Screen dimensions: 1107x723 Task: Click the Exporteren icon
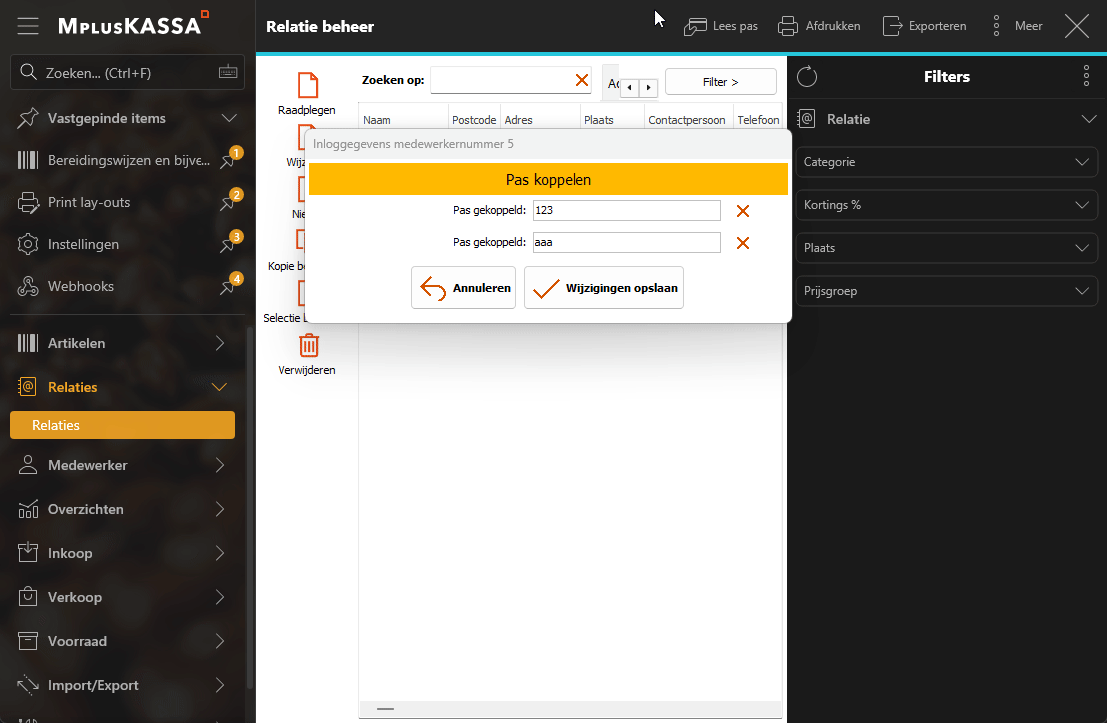pos(892,26)
